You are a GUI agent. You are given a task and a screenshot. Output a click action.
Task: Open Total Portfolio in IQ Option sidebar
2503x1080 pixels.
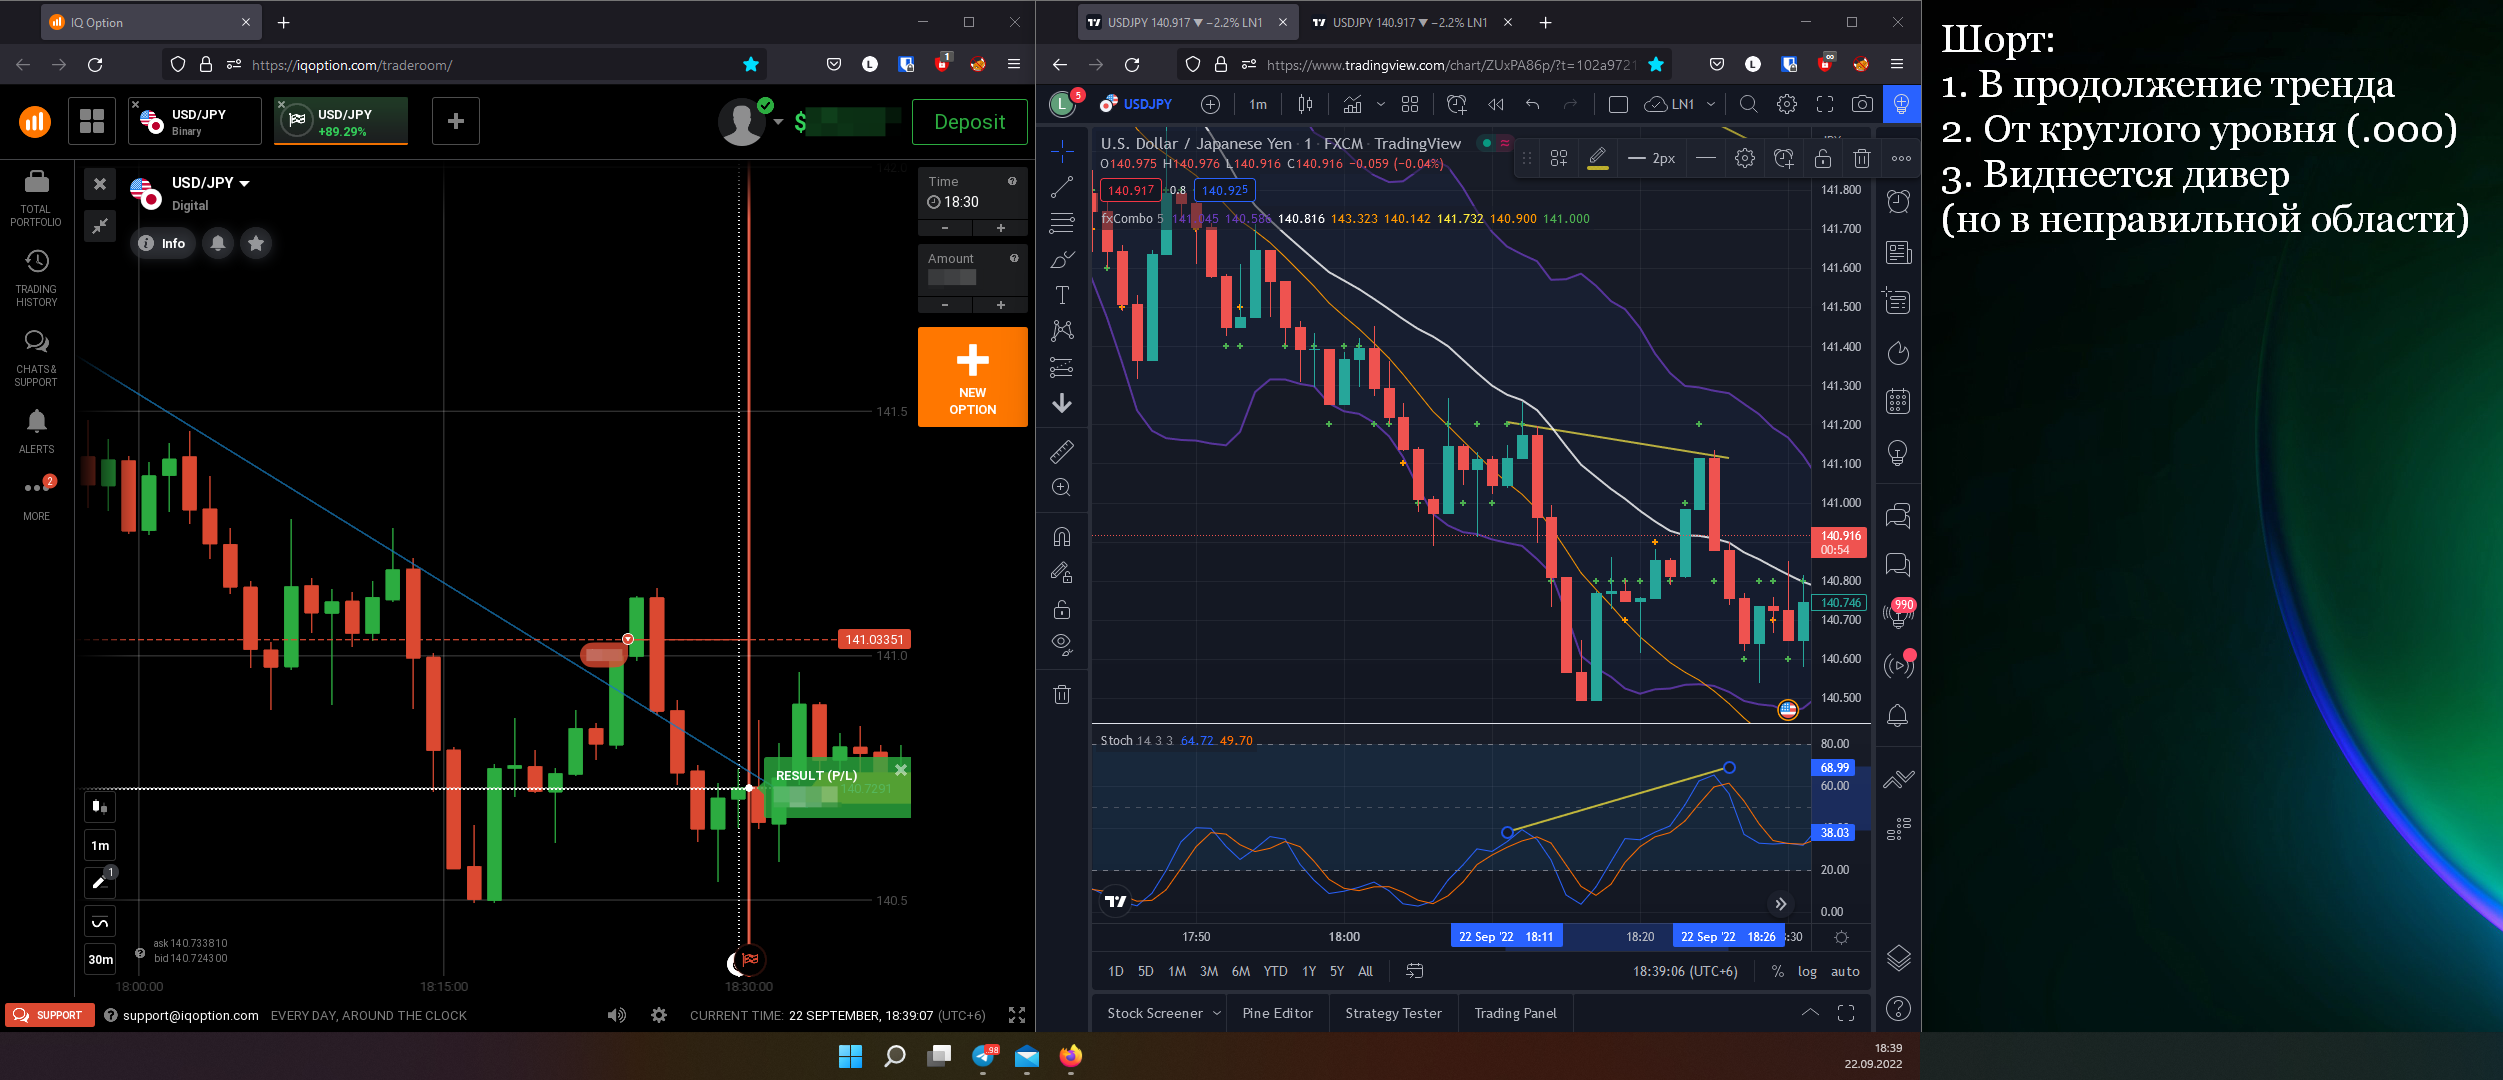[x=36, y=198]
